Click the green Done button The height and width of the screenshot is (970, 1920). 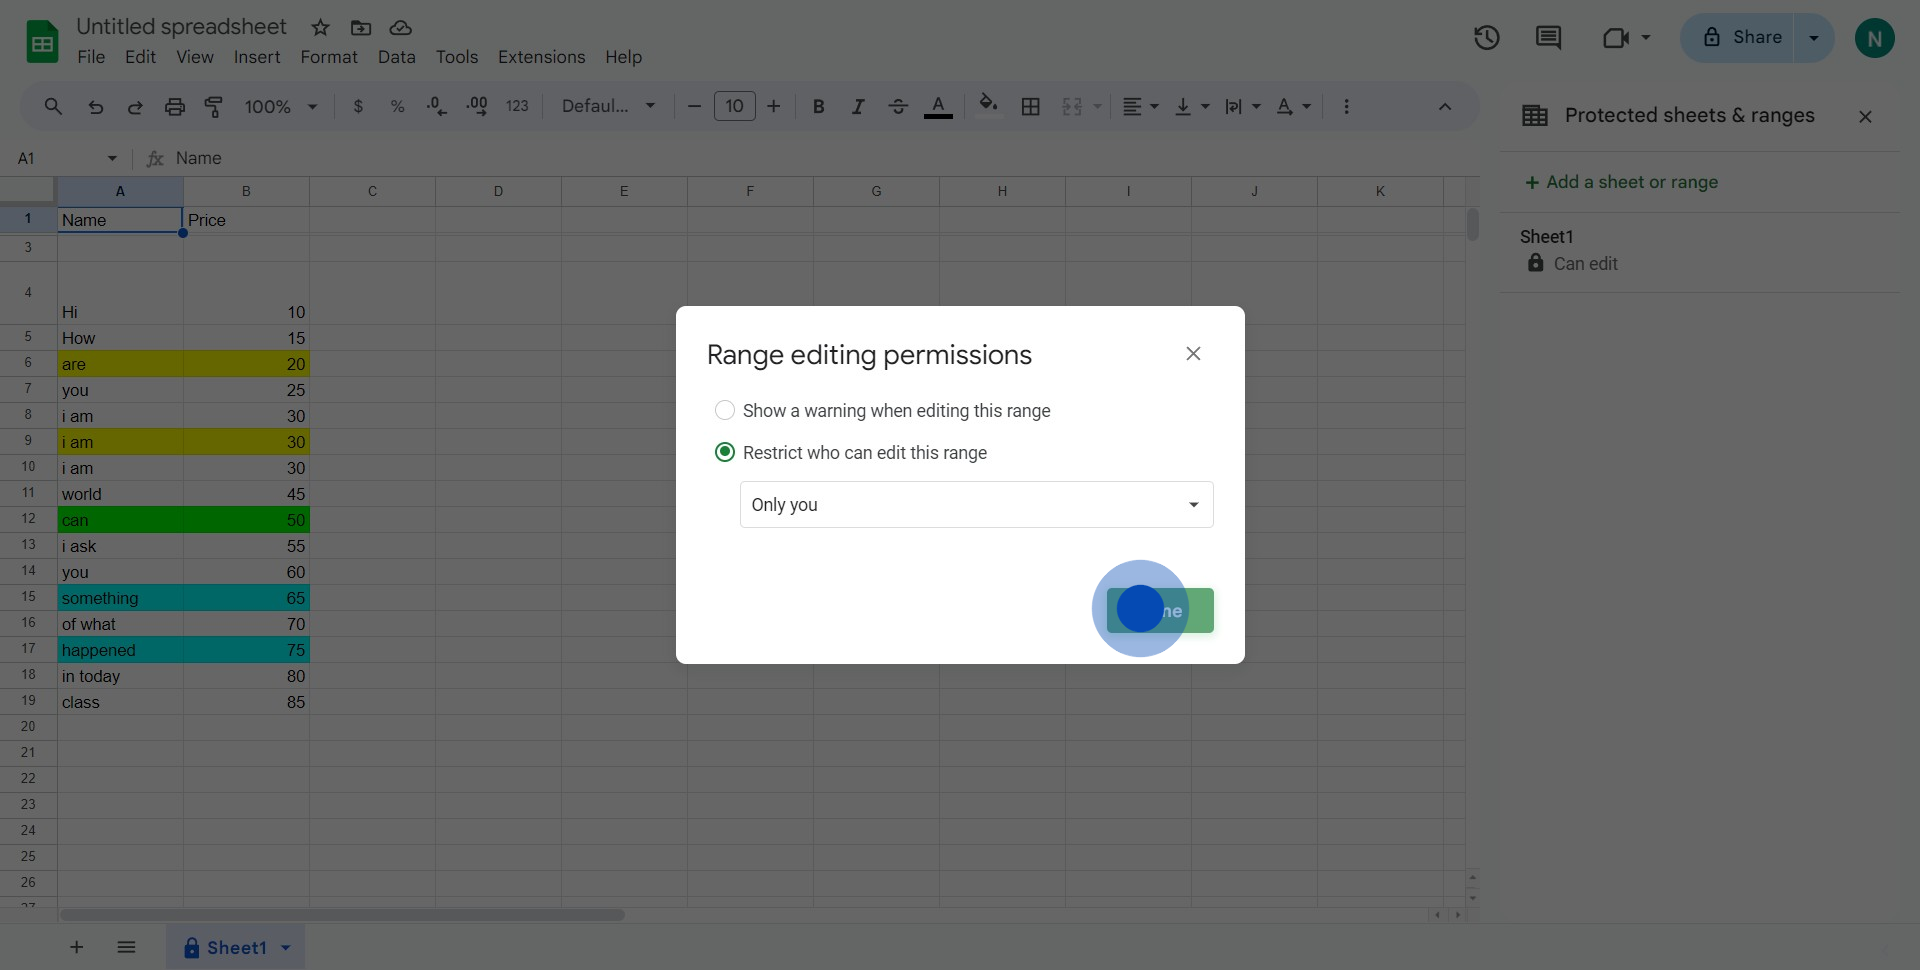click(x=1160, y=610)
